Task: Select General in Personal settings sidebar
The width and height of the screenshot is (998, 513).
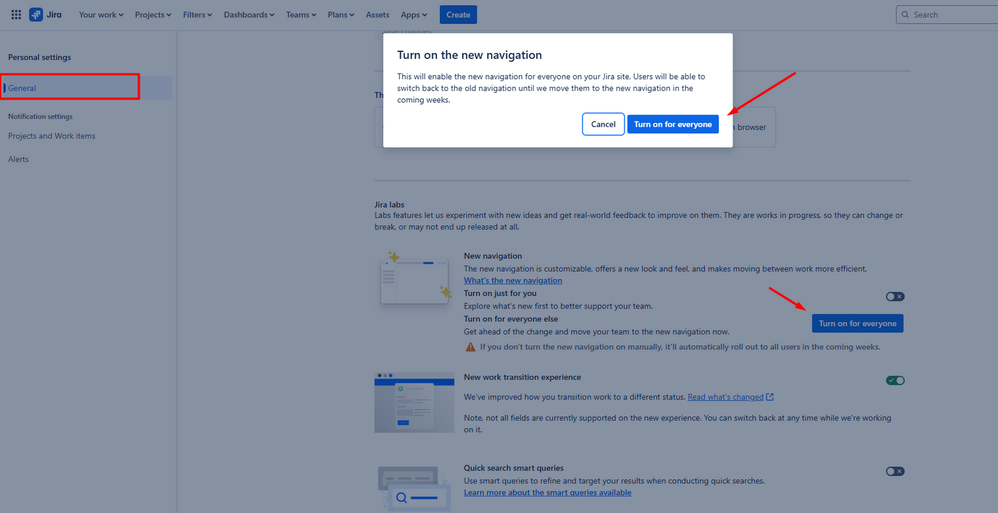Action: 87,88
